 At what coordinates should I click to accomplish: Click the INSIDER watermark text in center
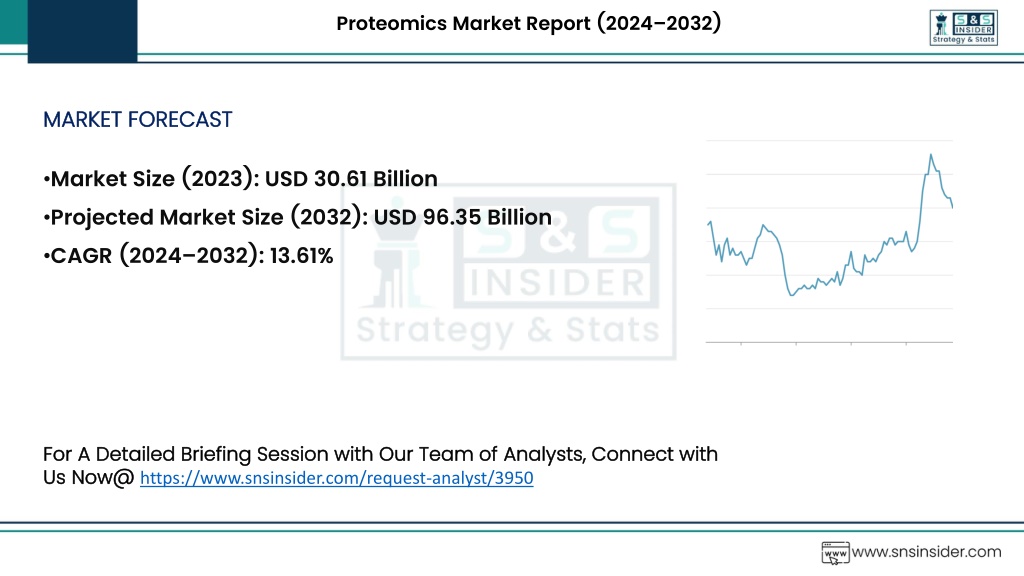click(557, 283)
